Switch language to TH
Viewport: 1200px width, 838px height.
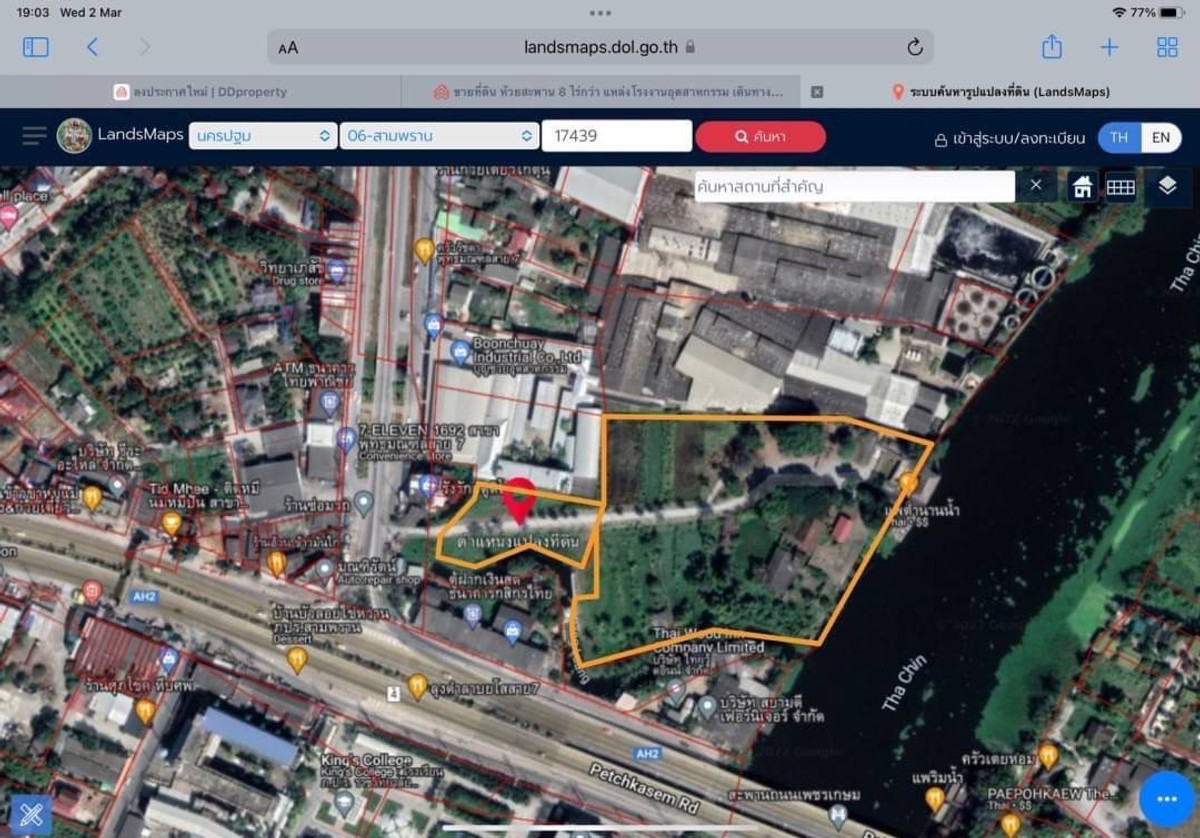(1119, 137)
